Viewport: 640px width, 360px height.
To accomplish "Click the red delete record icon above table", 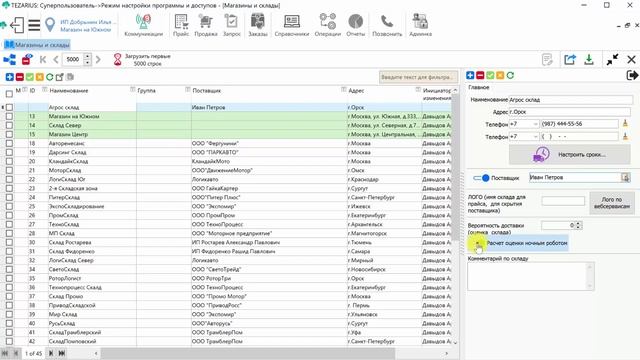I will pos(20,77).
